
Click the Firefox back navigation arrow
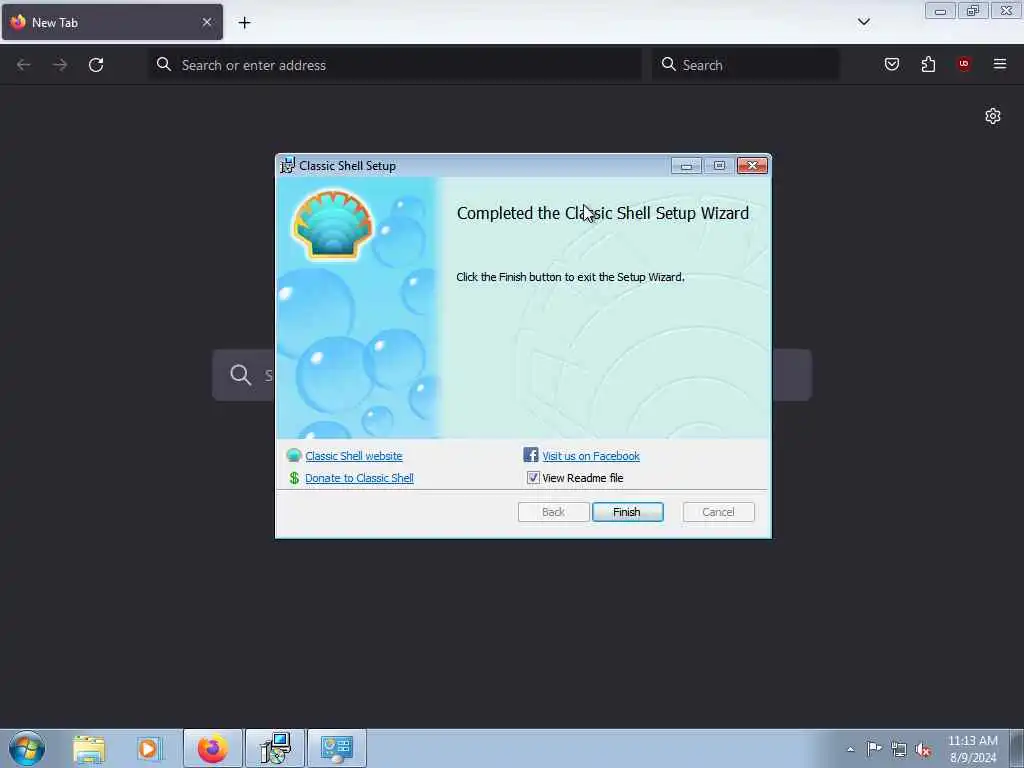[x=24, y=65]
